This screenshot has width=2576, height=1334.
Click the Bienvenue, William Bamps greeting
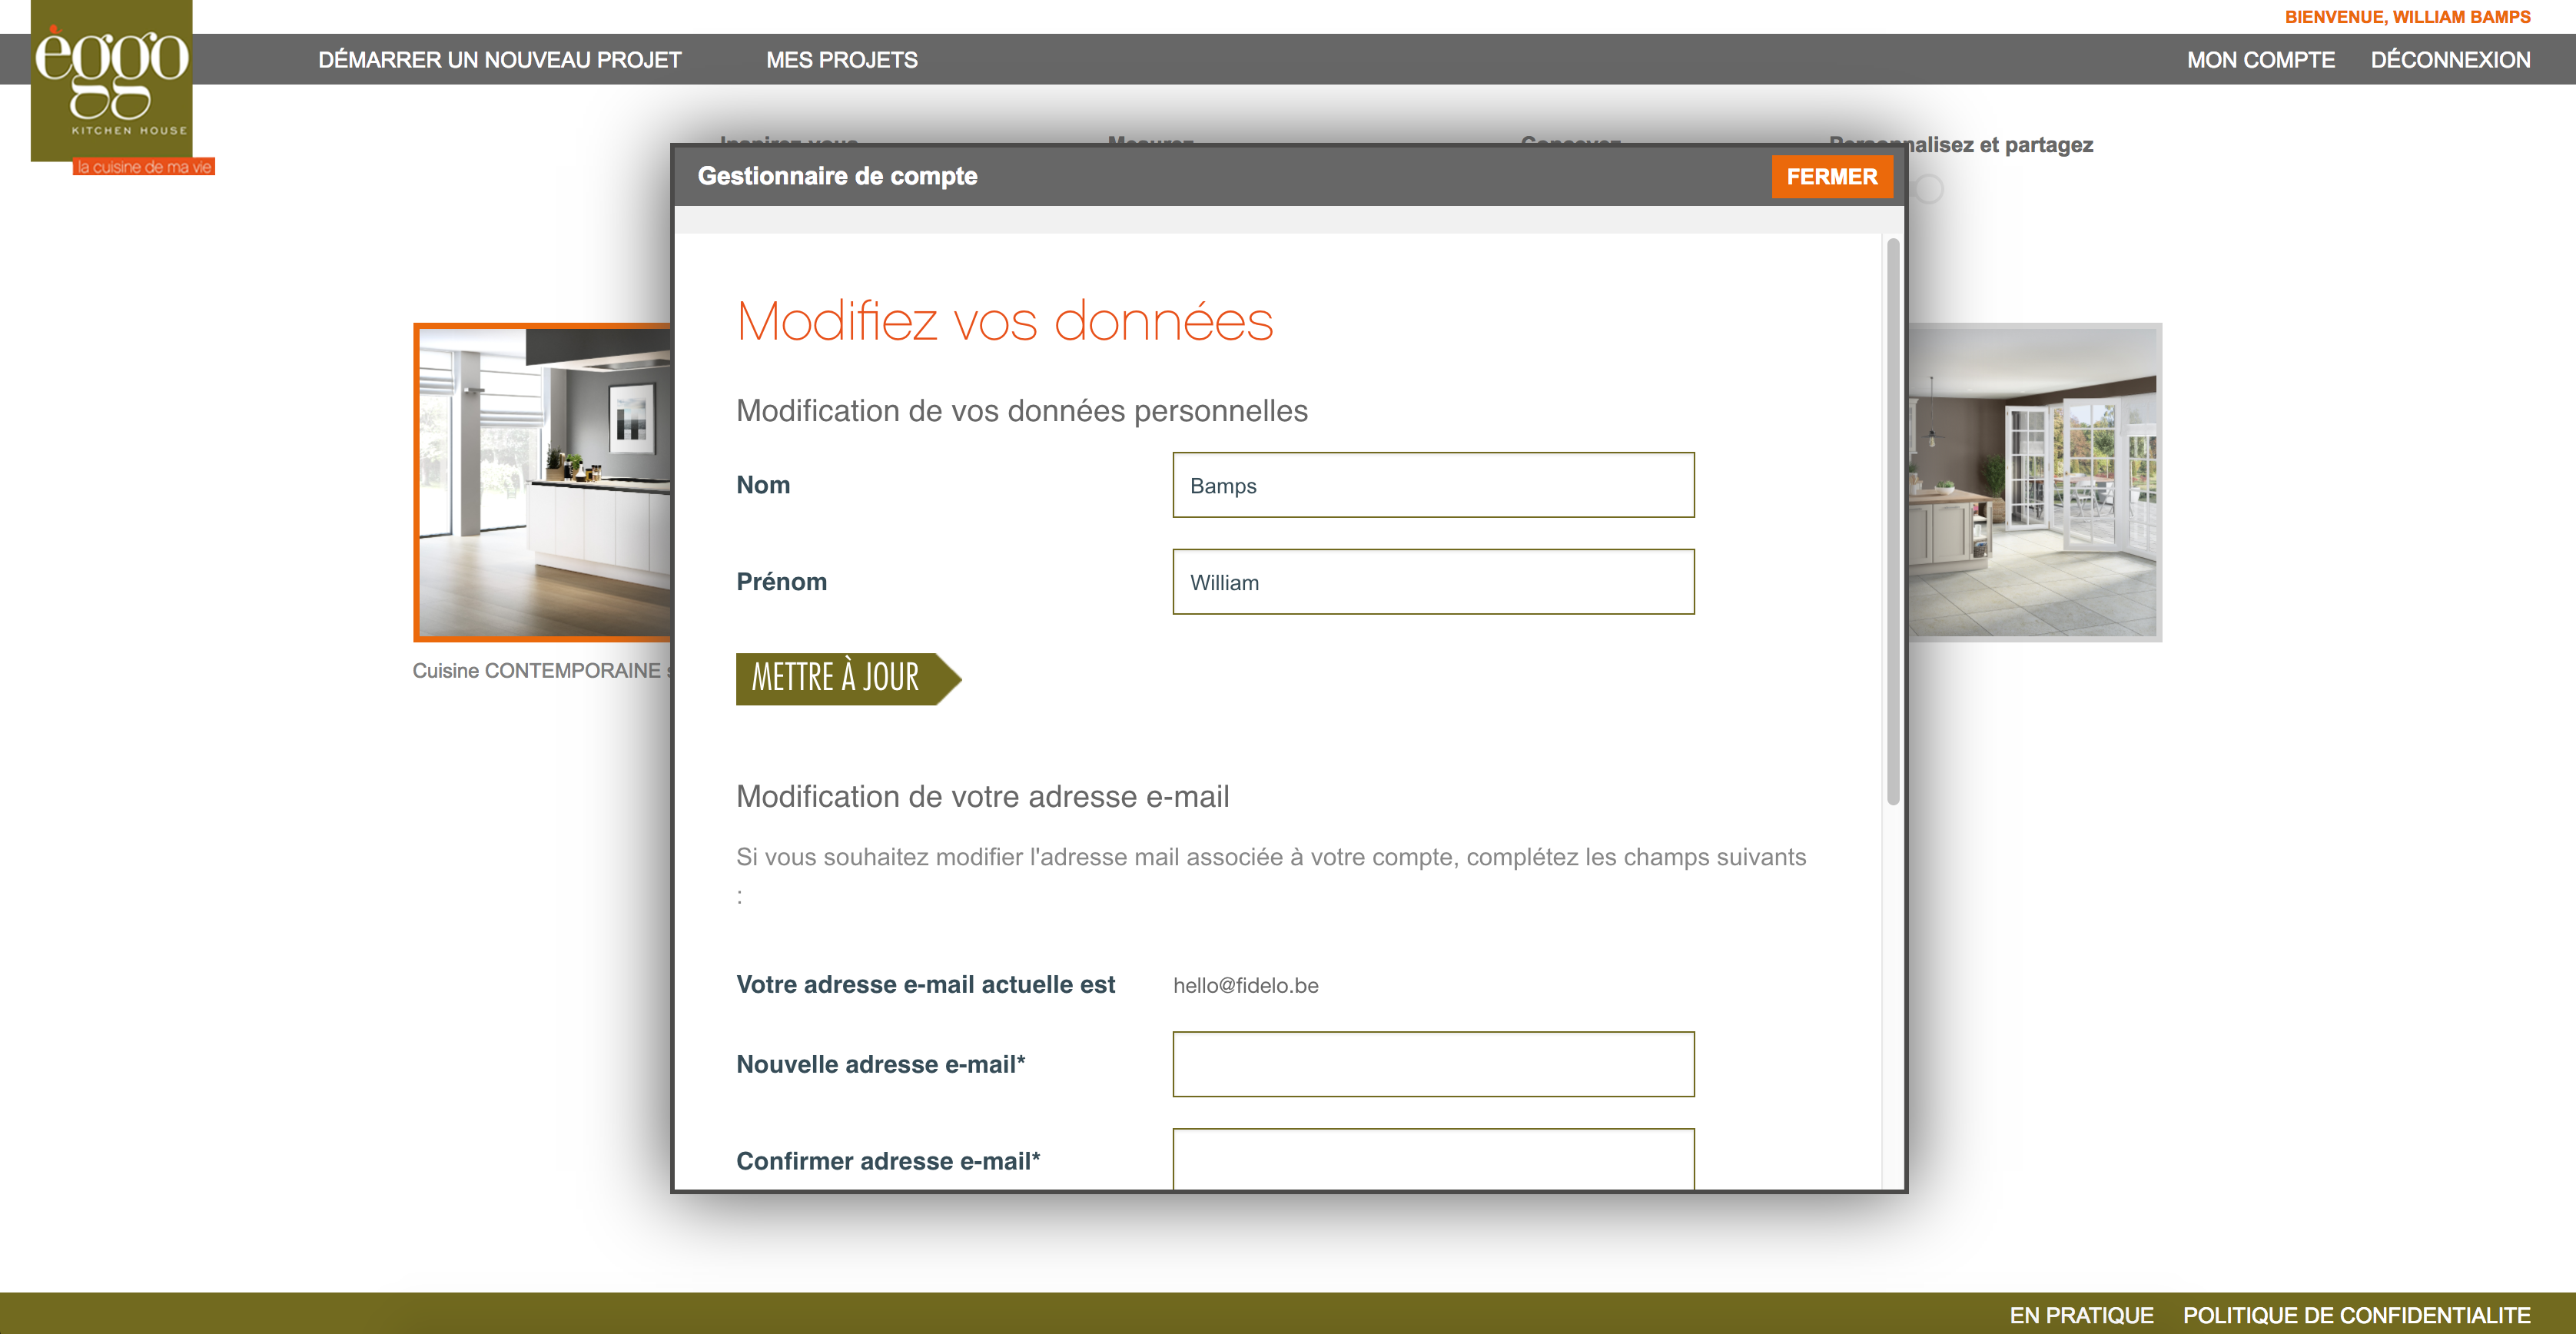2407,17
